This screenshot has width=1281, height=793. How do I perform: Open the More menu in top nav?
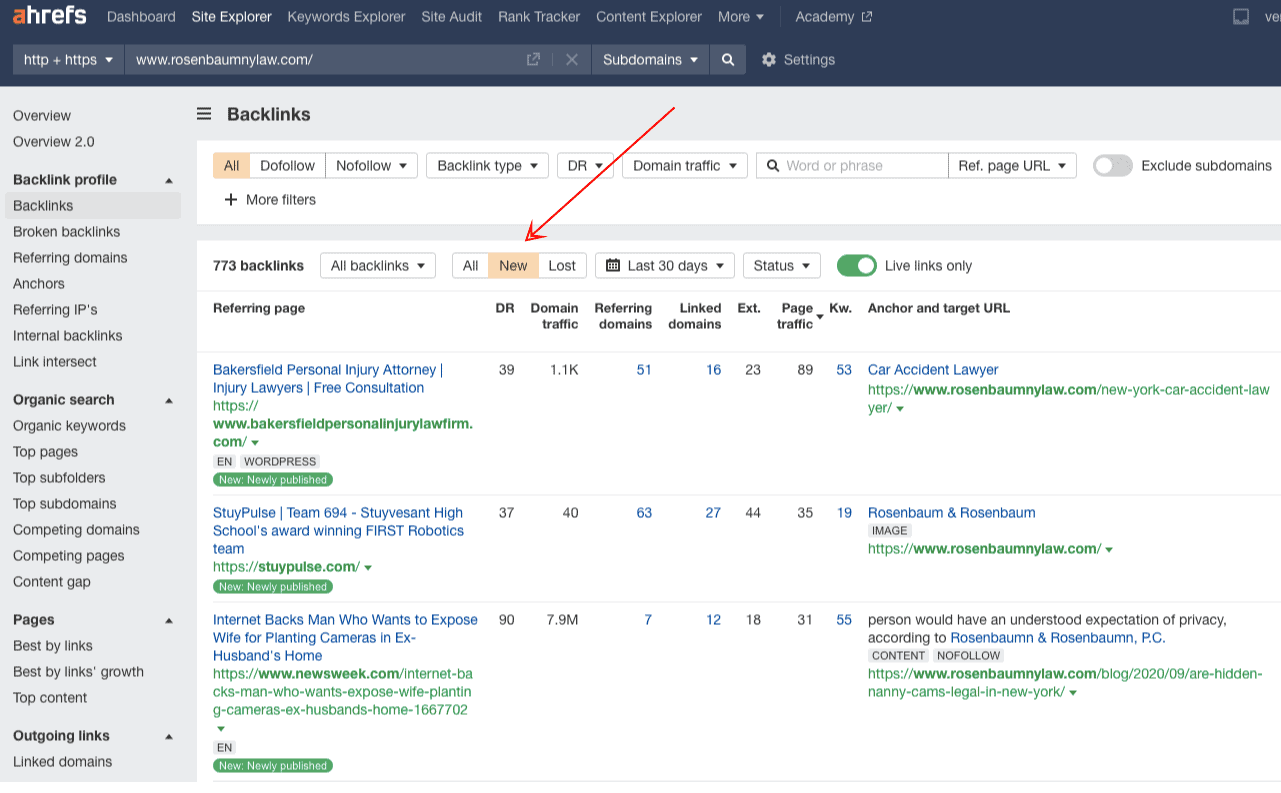pos(741,17)
